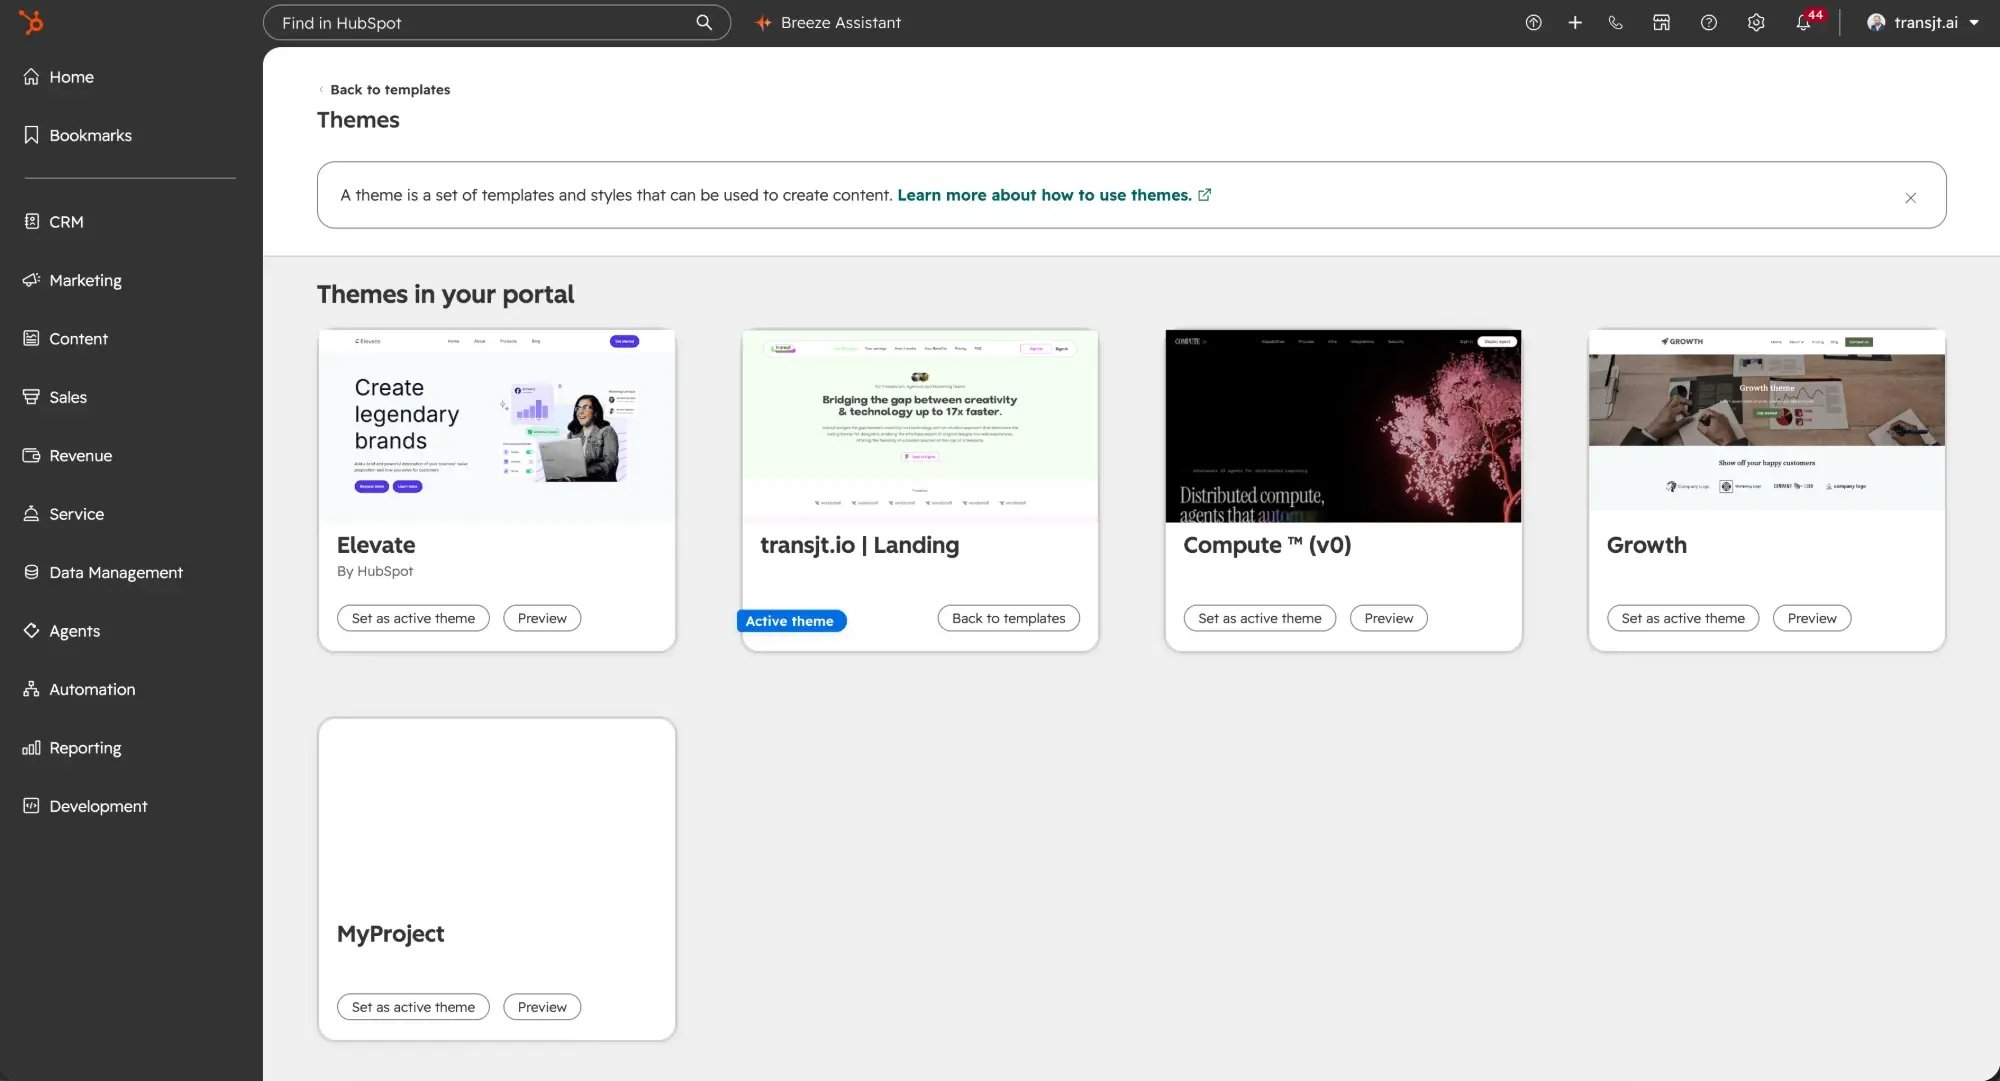This screenshot has height=1081, width=2000.
Task: Click the search magnifier icon
Action: [704, 22]
